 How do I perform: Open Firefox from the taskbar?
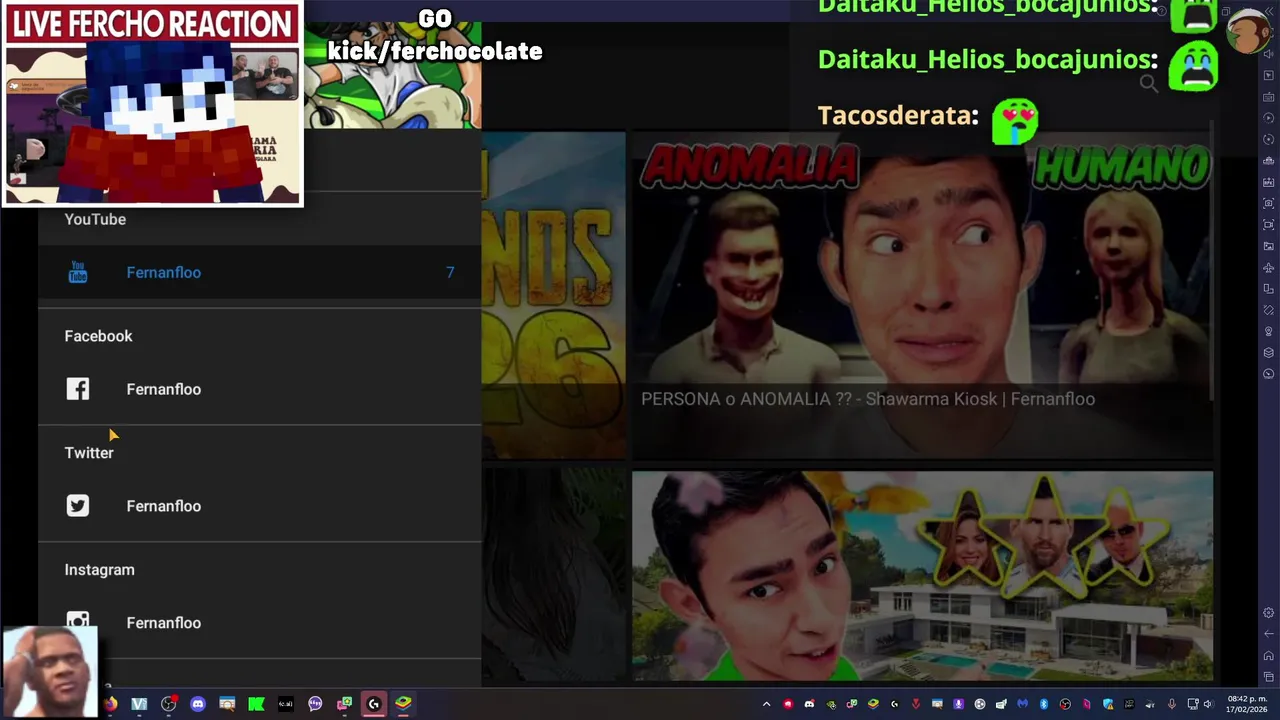(x=111, y=703)
